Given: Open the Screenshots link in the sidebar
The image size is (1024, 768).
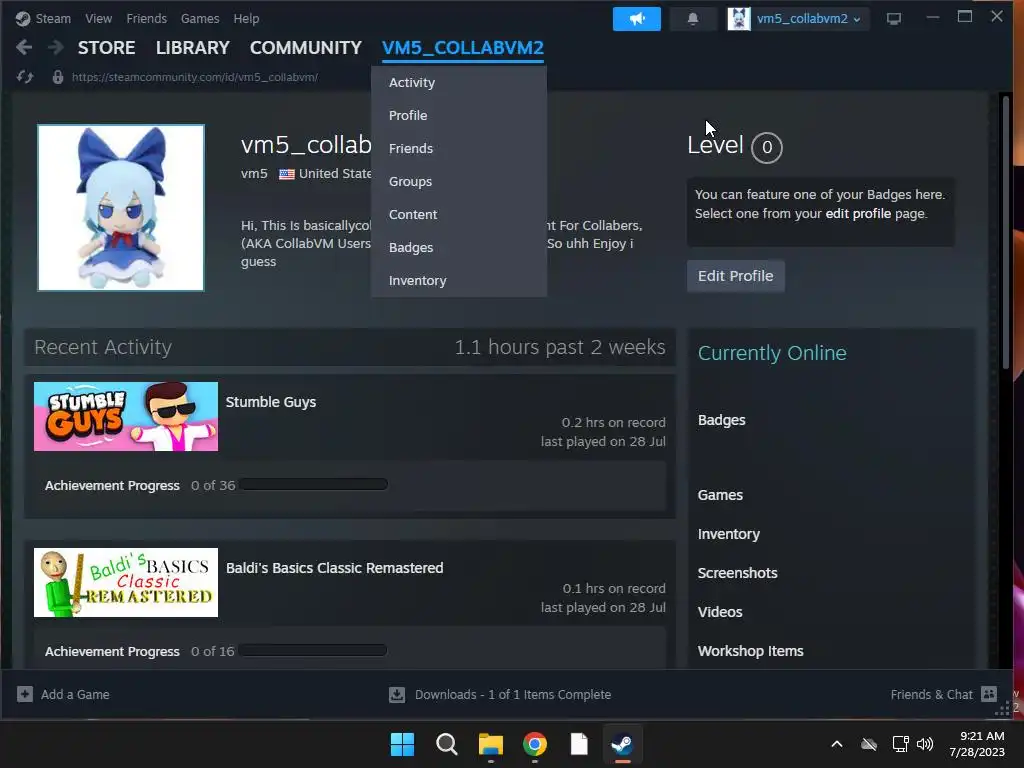Looking at the screenshot, I should [737, 573].
